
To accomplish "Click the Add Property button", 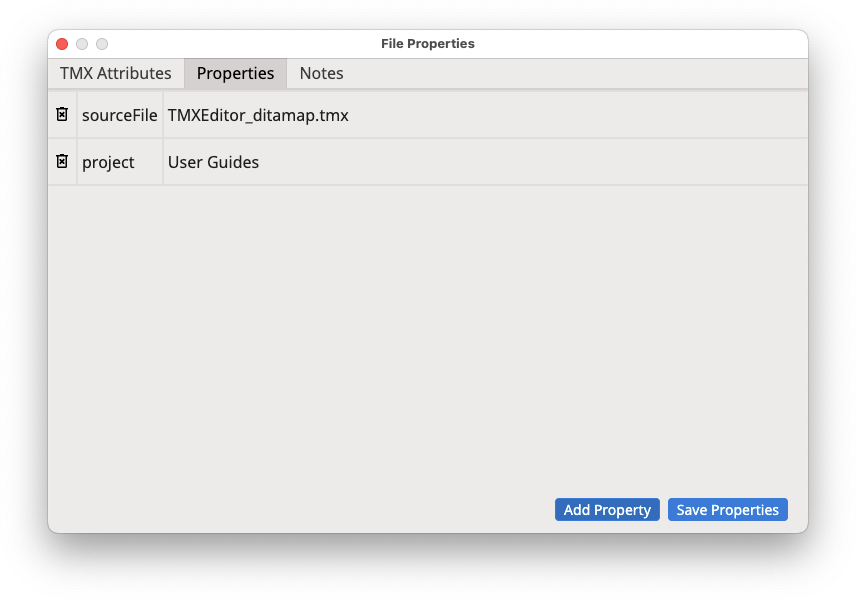I will coord(607,509).
